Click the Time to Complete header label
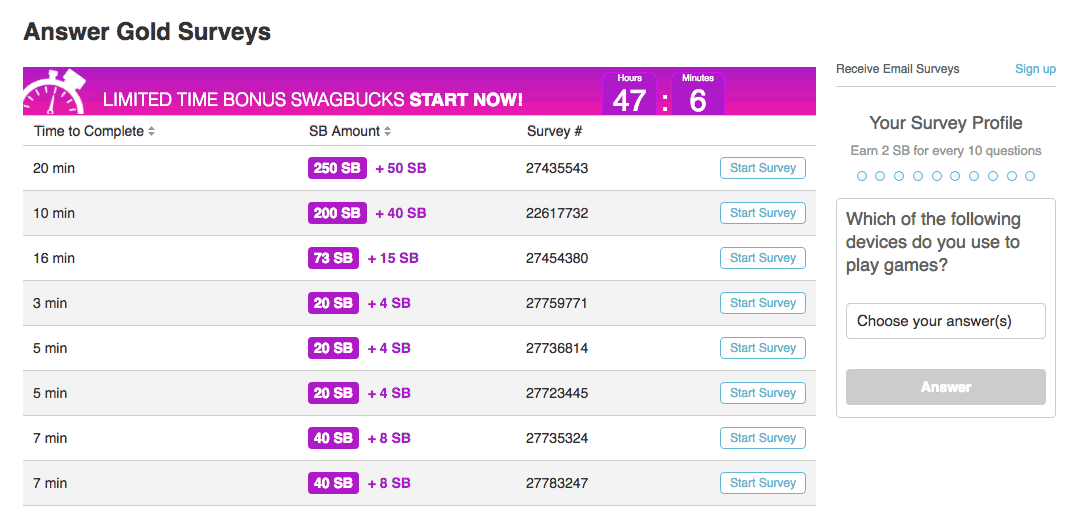Screen dimensions: 1070x513 point(89,132)
